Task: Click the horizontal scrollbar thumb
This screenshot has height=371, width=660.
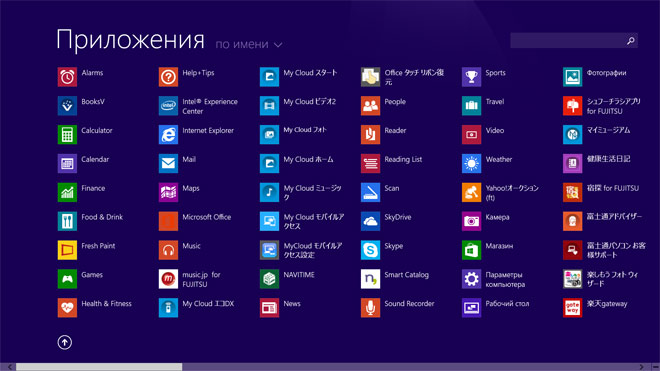Action: (x=99, y=367)
